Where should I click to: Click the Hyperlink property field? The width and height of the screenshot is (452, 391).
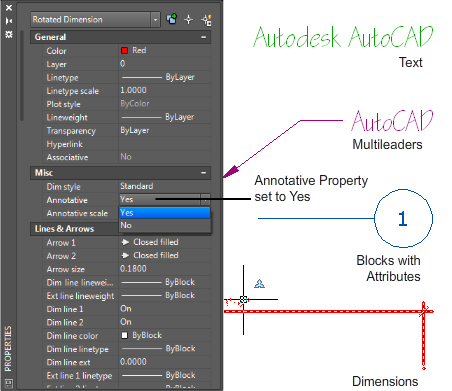coord(165,144)
